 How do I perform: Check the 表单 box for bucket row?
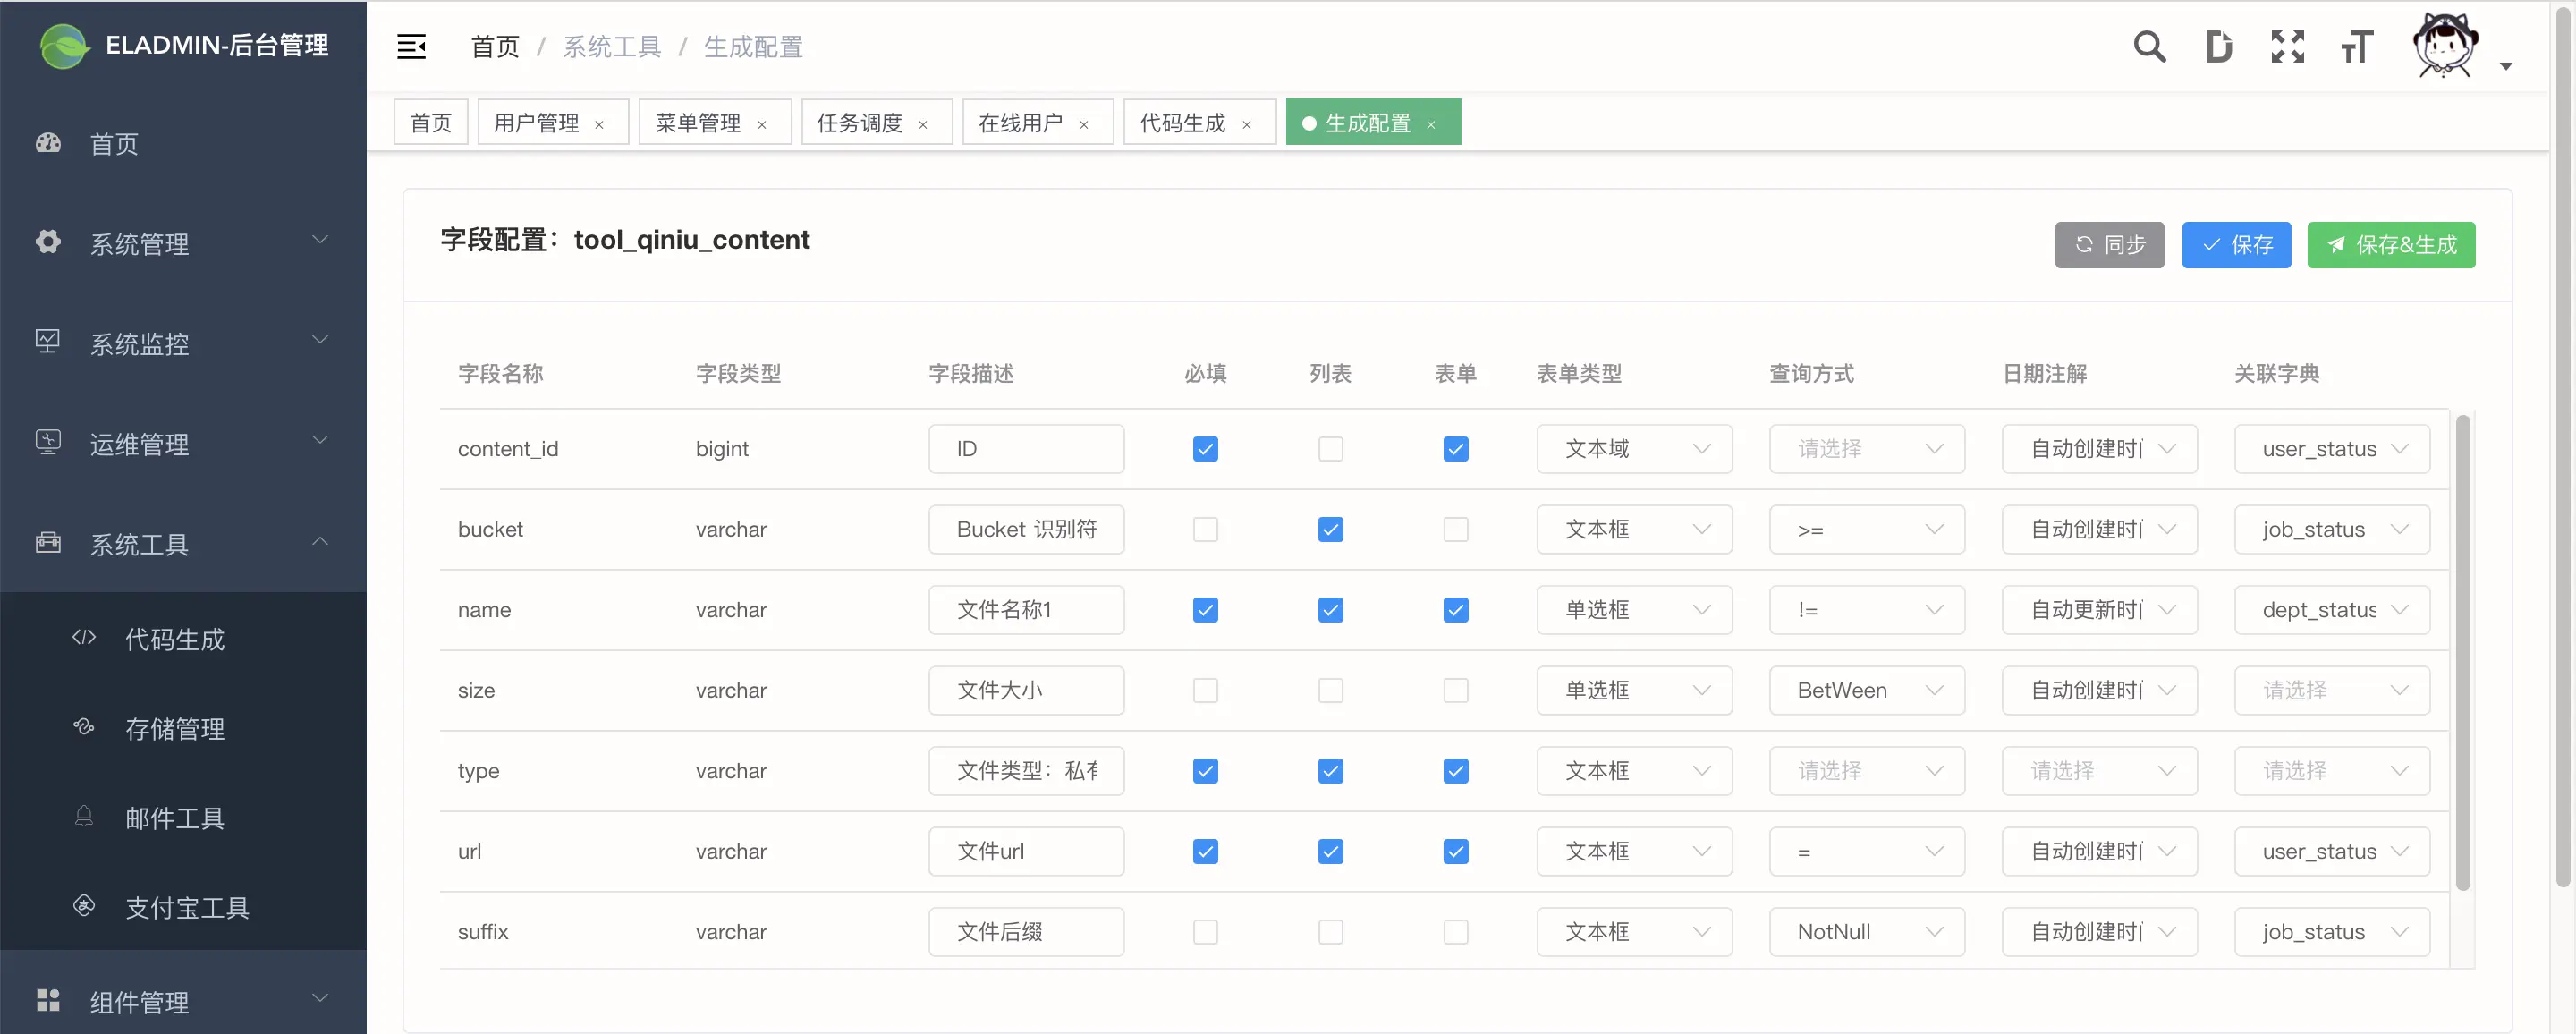coord(1455,529)
